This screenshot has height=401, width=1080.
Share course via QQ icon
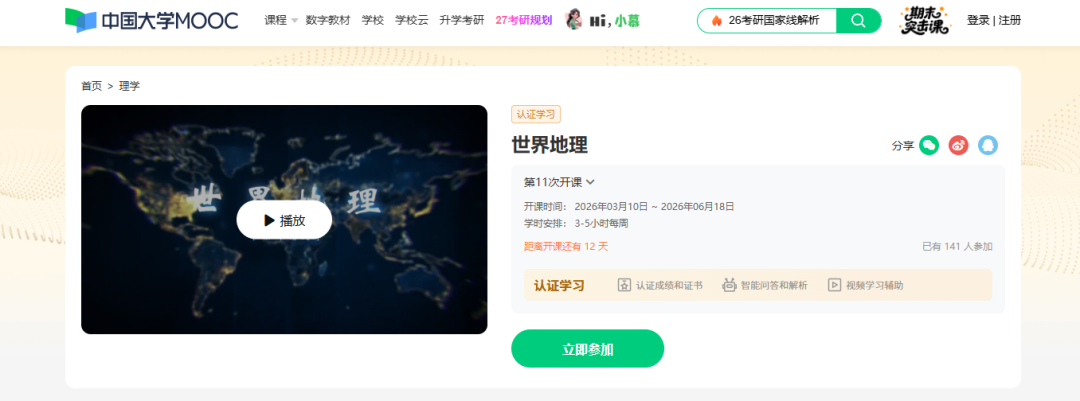(x=988, y=145)
